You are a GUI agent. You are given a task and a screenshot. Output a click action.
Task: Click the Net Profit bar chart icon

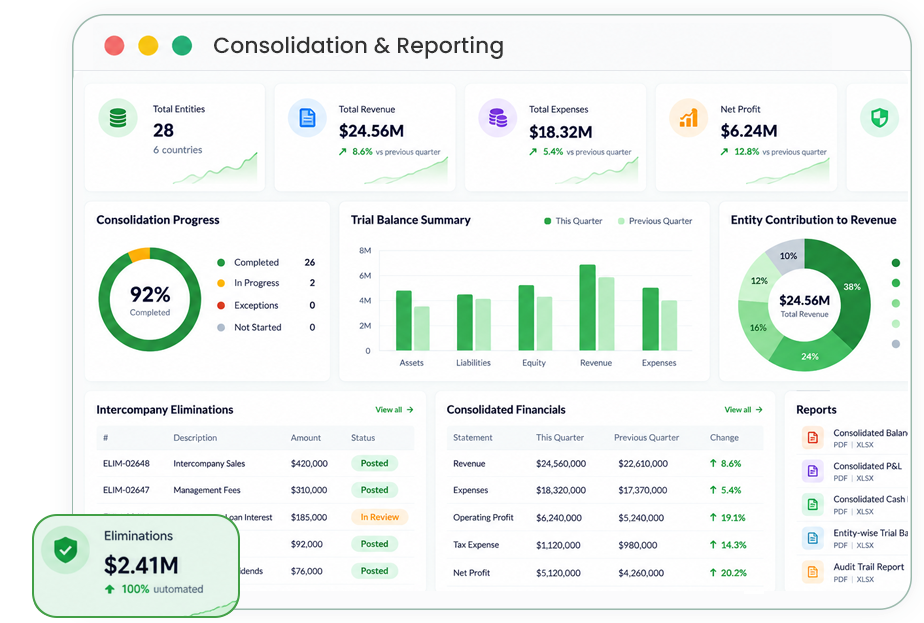click(x=688, y=118)
